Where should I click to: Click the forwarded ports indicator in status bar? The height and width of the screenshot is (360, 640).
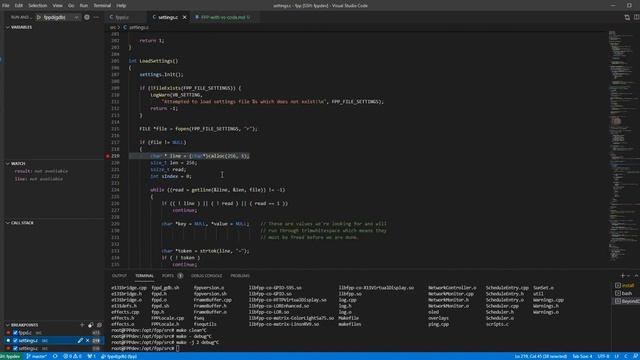point(91,356)
